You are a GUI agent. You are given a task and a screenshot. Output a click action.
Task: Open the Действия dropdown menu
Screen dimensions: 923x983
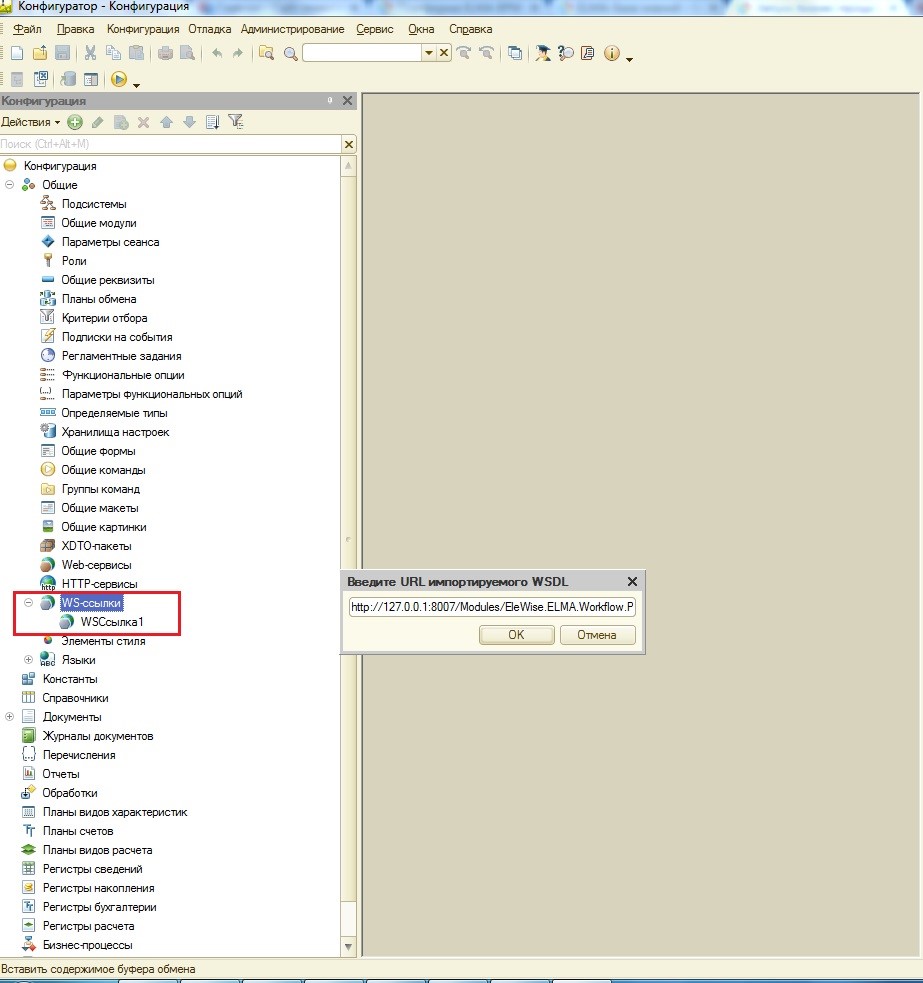(x=30, y=122)
